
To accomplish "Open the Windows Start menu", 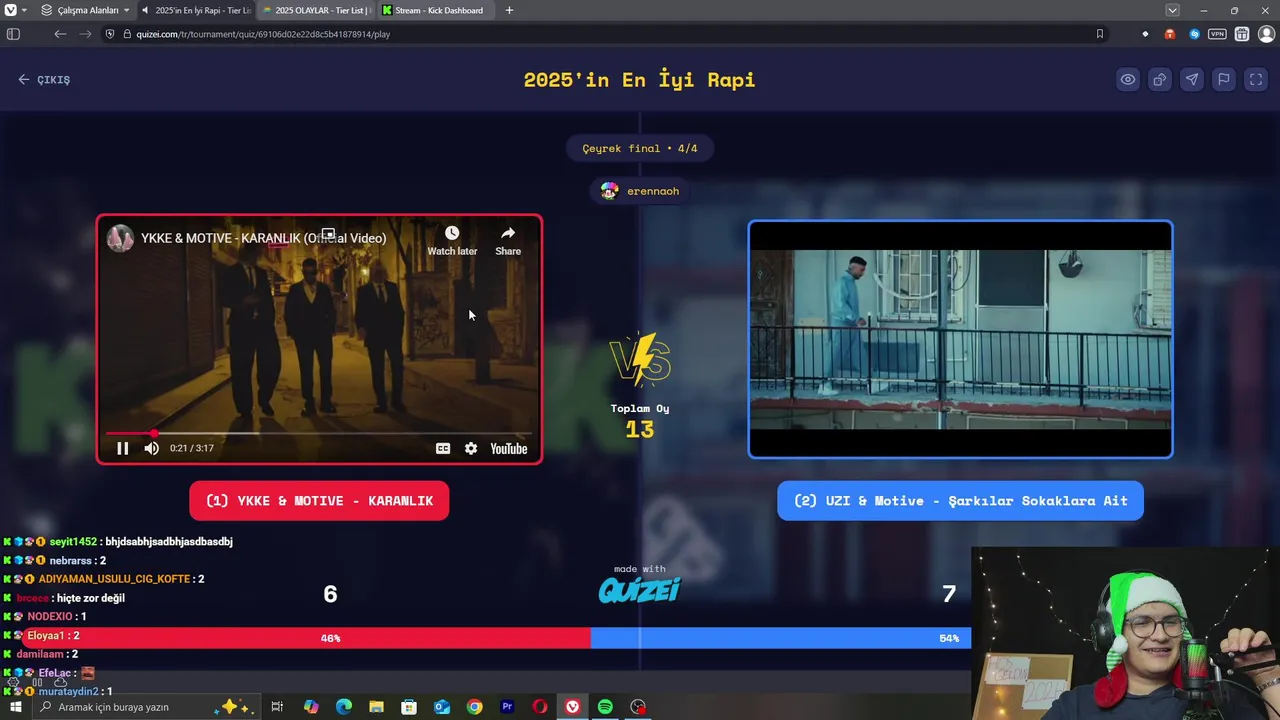I will click(15, 707).
